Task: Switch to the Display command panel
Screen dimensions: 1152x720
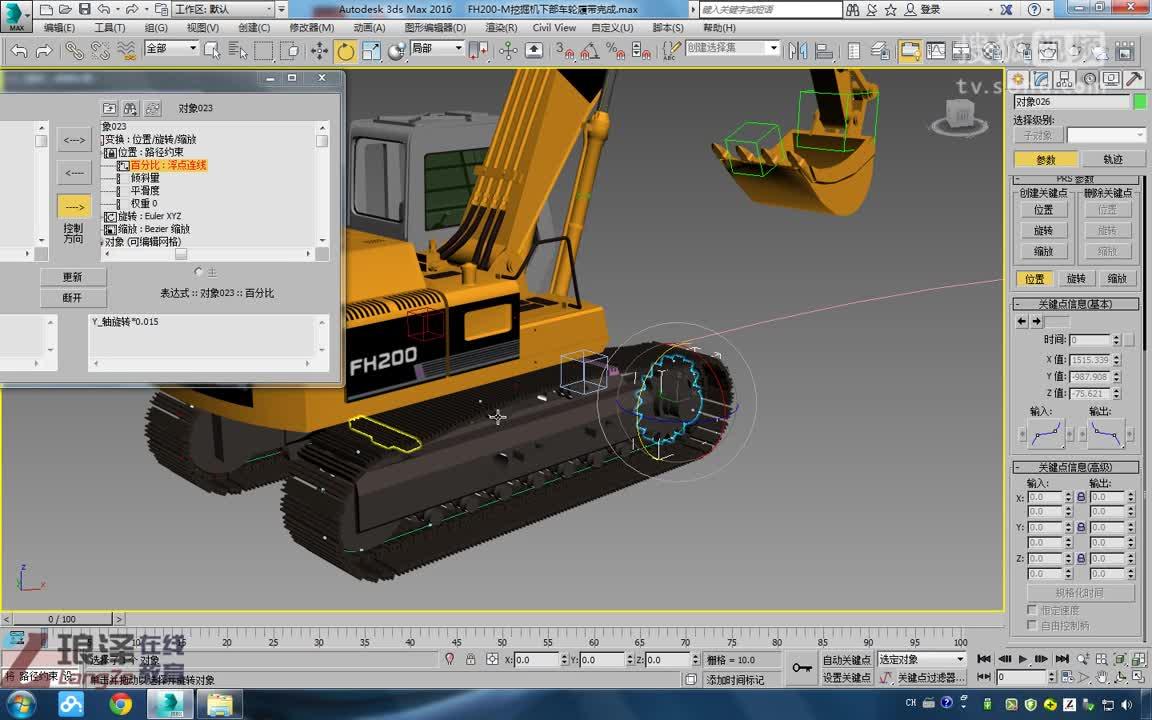Action: tap(1111, 81)
